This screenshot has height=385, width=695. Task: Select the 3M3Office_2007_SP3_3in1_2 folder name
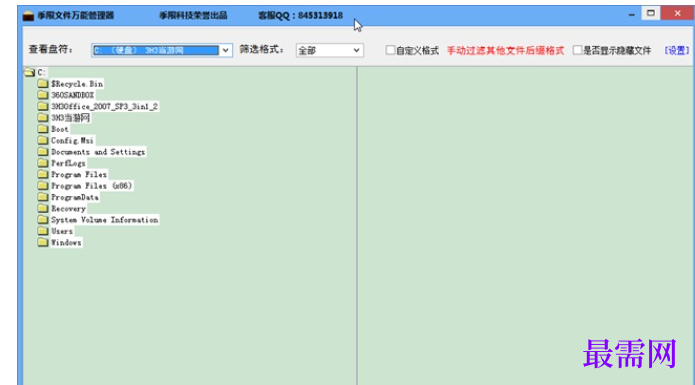click(x=105, y=106)
